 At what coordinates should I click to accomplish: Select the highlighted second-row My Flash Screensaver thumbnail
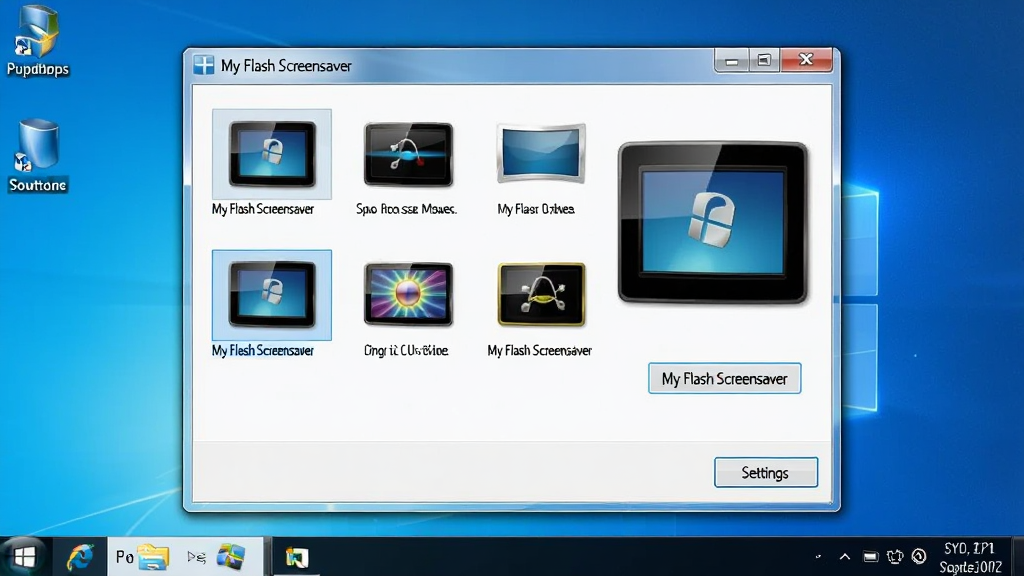[x=272, y=295]
